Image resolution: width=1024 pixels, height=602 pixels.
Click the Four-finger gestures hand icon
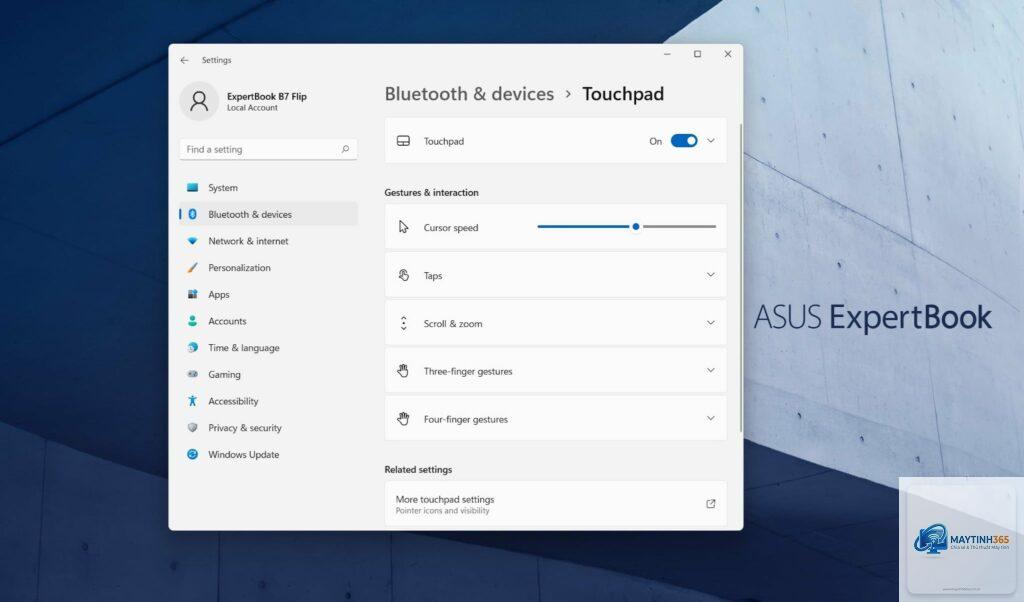pyautogui.click(x=404, y=419)
